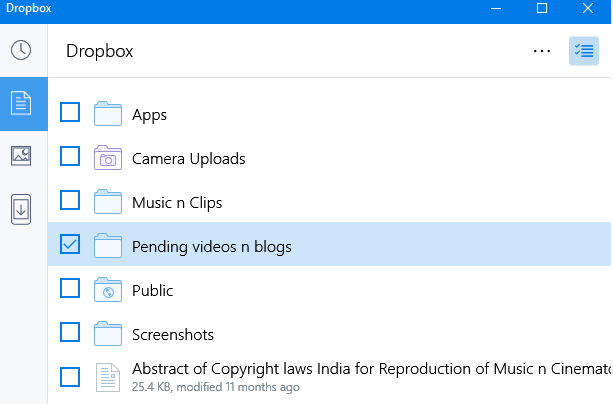The height and width of the screenshot is (404, 613).
Task: Click the Dropbox header title
Action: point(99,51)
